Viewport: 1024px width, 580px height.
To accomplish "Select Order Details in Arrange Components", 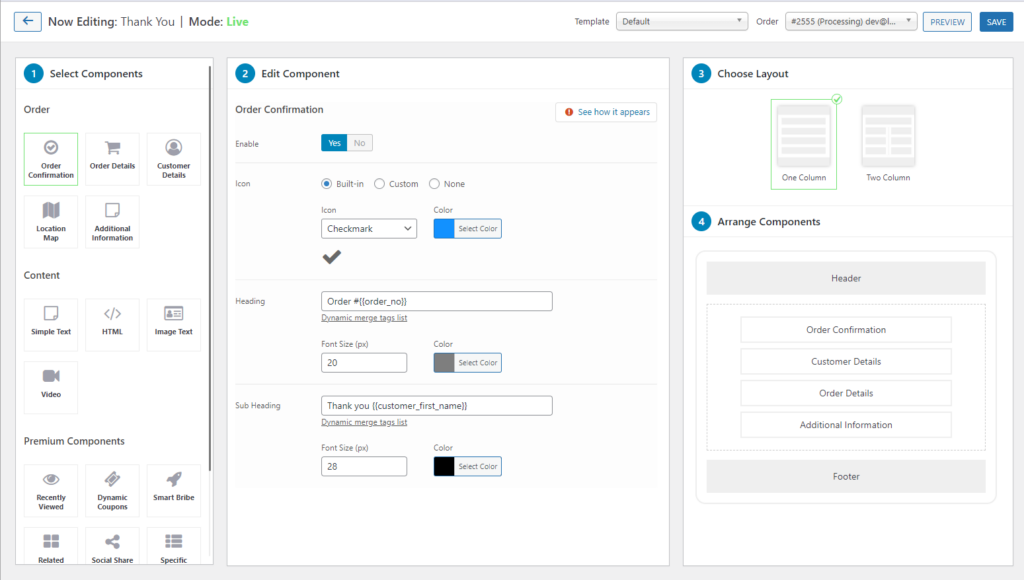I will click(x=846, y=393).
